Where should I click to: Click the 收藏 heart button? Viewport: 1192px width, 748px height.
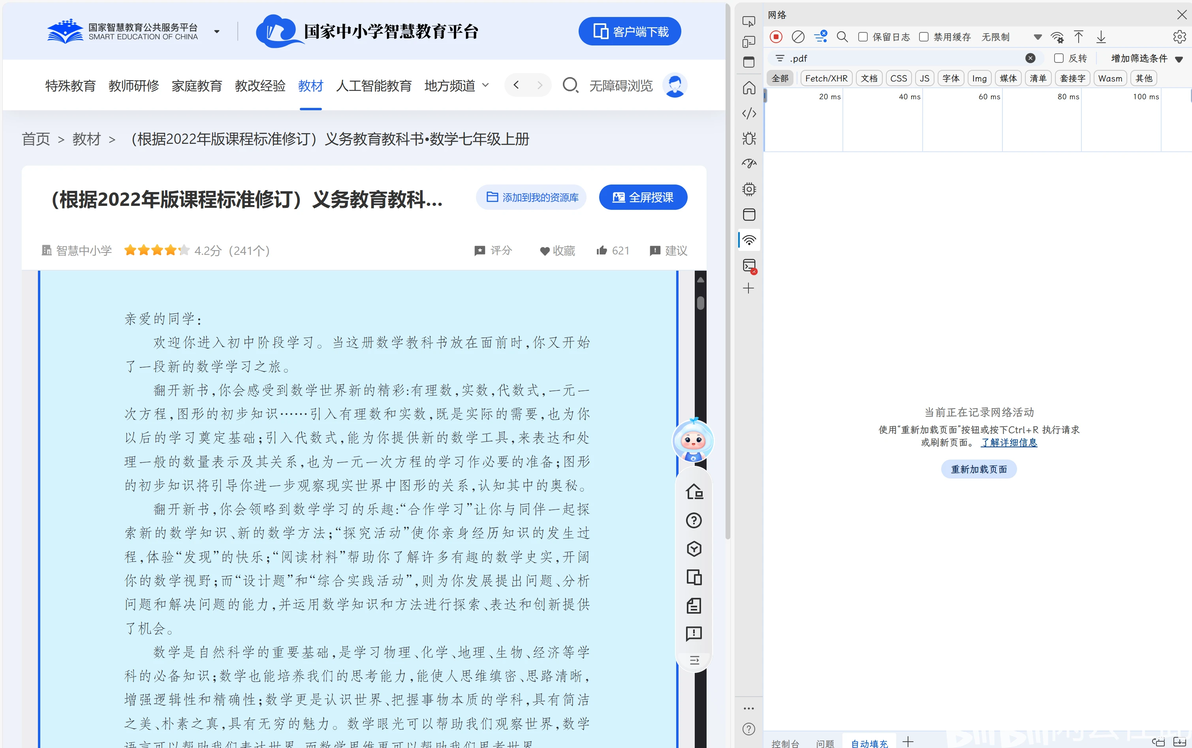point(557,251)
